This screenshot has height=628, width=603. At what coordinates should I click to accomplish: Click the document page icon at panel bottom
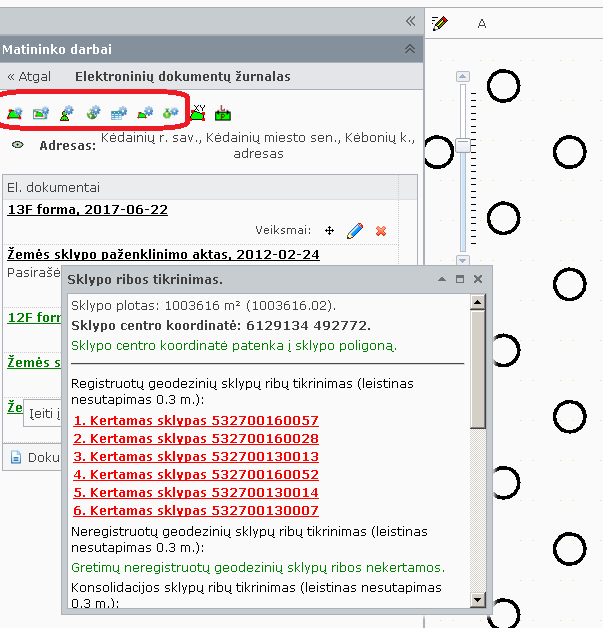[16, 457]
